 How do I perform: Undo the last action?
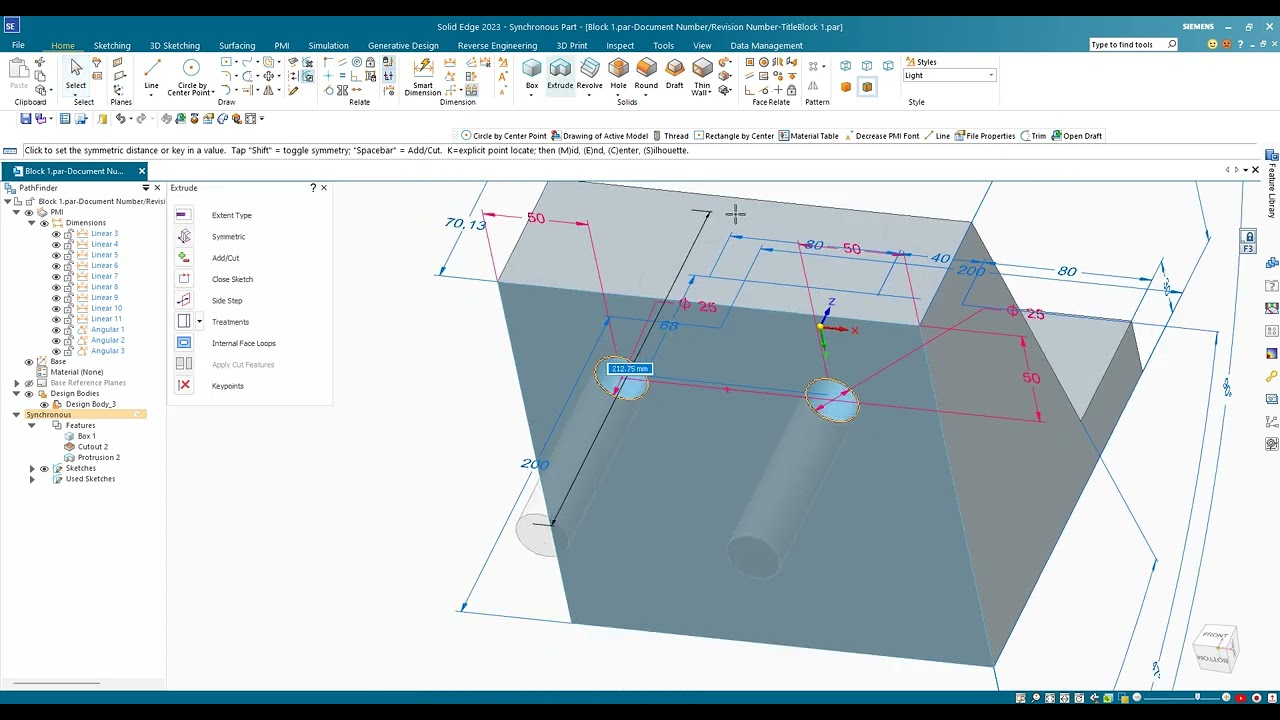120,118
